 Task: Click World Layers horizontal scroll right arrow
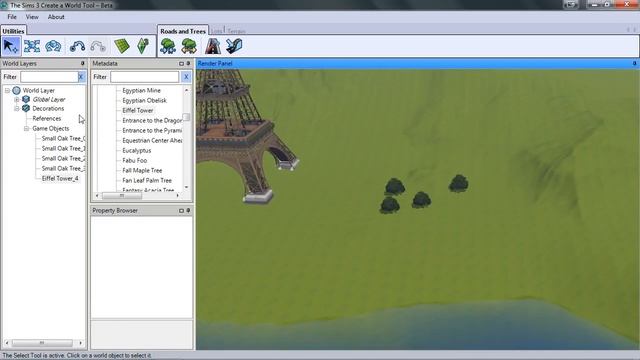click(x=80, y=343)
